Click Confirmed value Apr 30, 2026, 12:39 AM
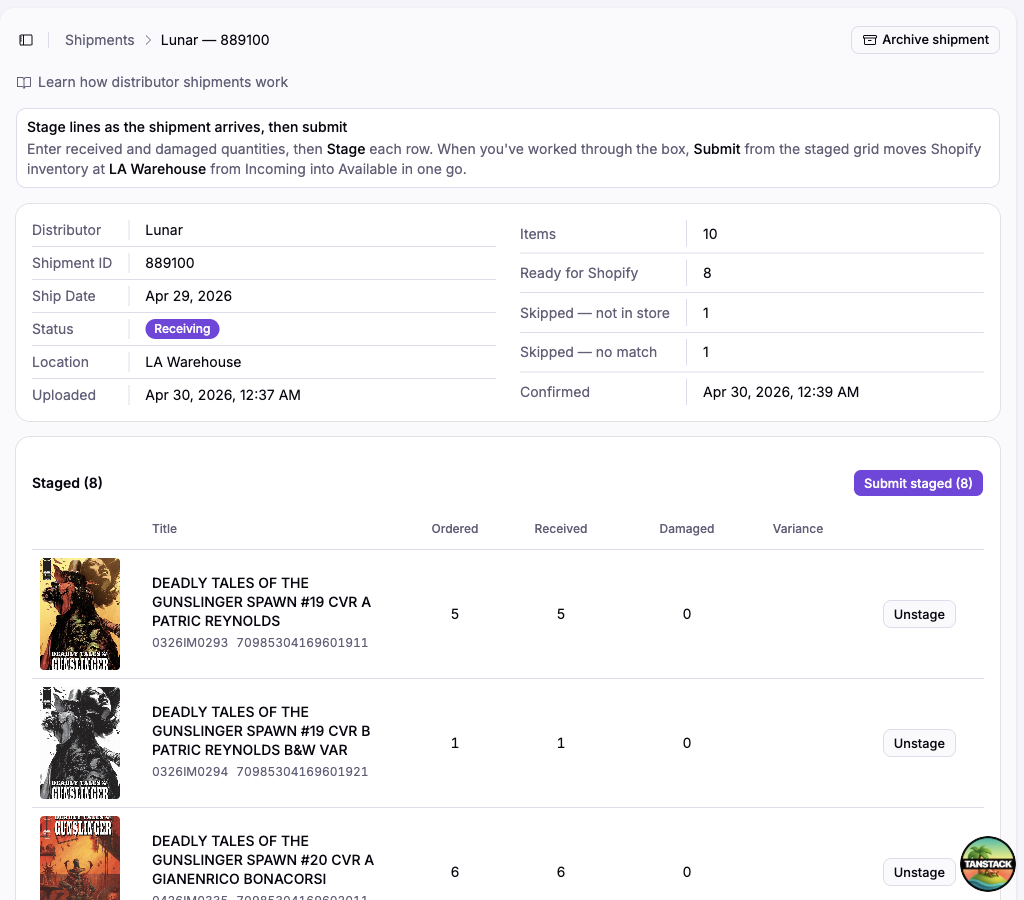The width and height of the screenshot is (1024, 900). [x=781, y=392]
